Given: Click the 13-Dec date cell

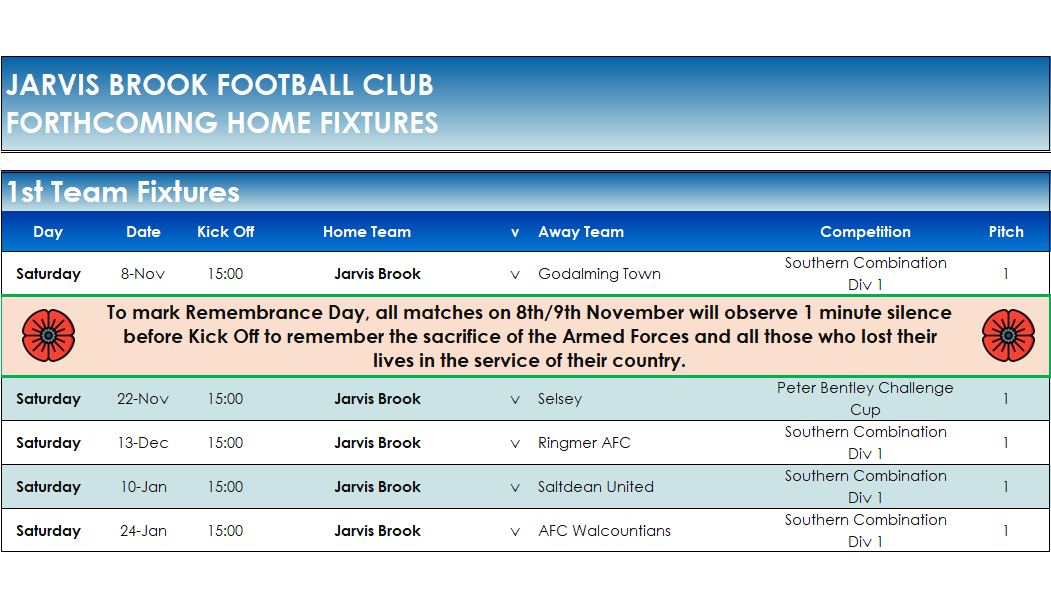Looking at the screenshot, I should point(143,443).
